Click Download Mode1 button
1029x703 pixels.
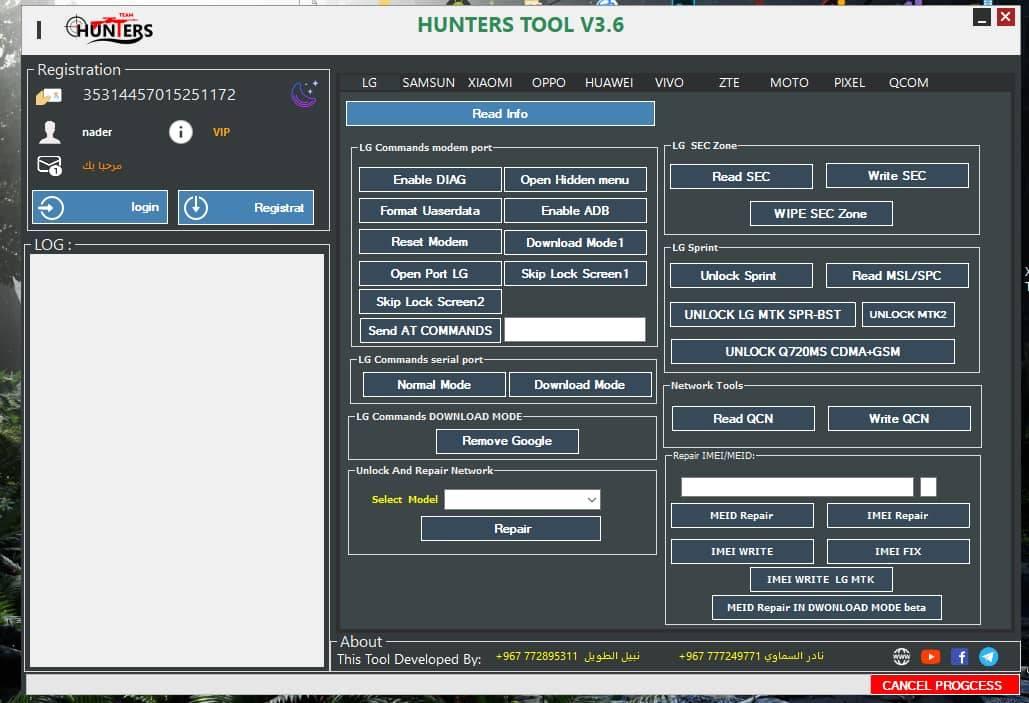[x=575, y=242]
